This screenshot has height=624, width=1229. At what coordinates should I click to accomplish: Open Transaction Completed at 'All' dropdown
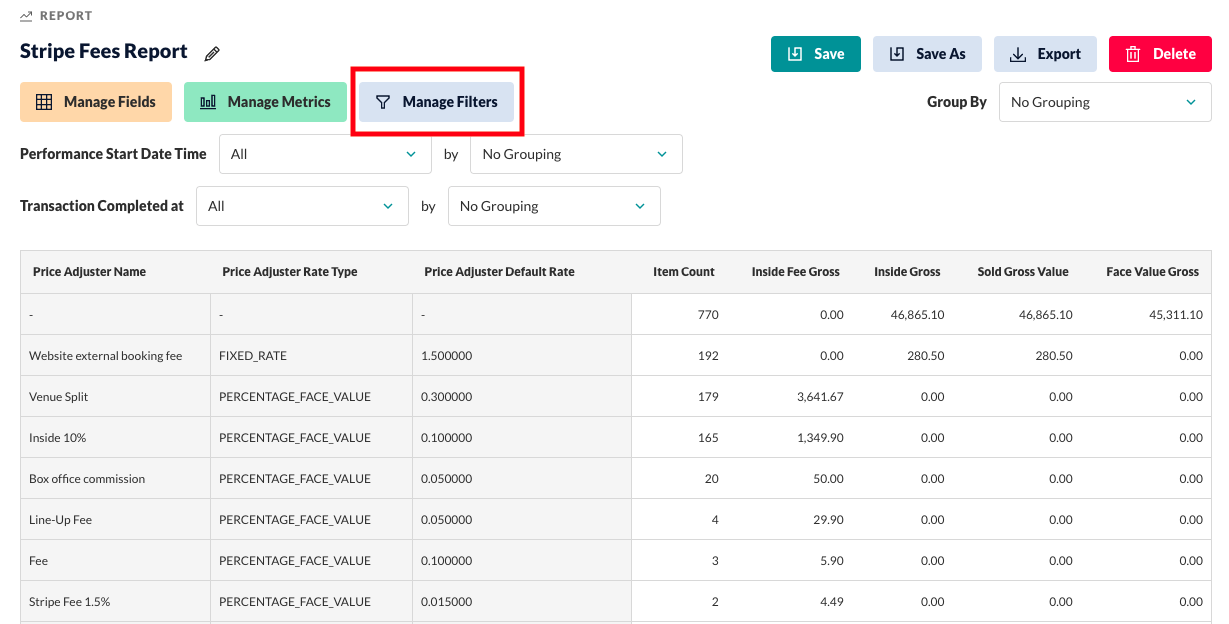point(302,206)
